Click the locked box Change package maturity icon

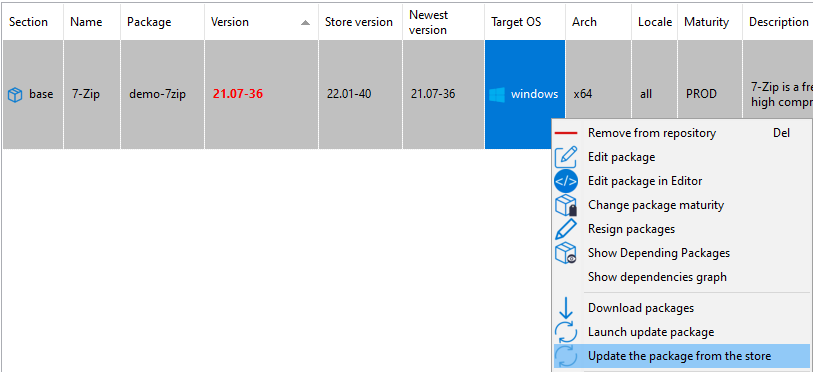coord(566,205)
